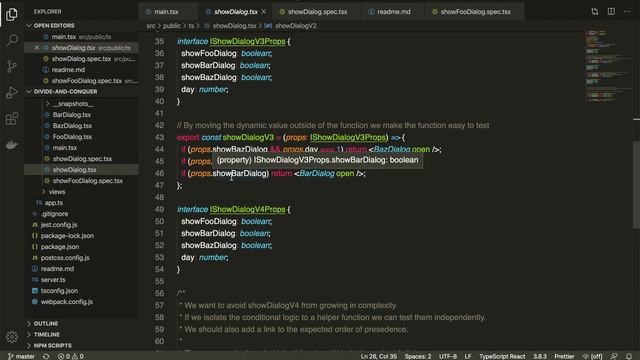Close the showDialog.tsx tab
Viewport: 640px width, 360px height.
click(x=264, y=12)
